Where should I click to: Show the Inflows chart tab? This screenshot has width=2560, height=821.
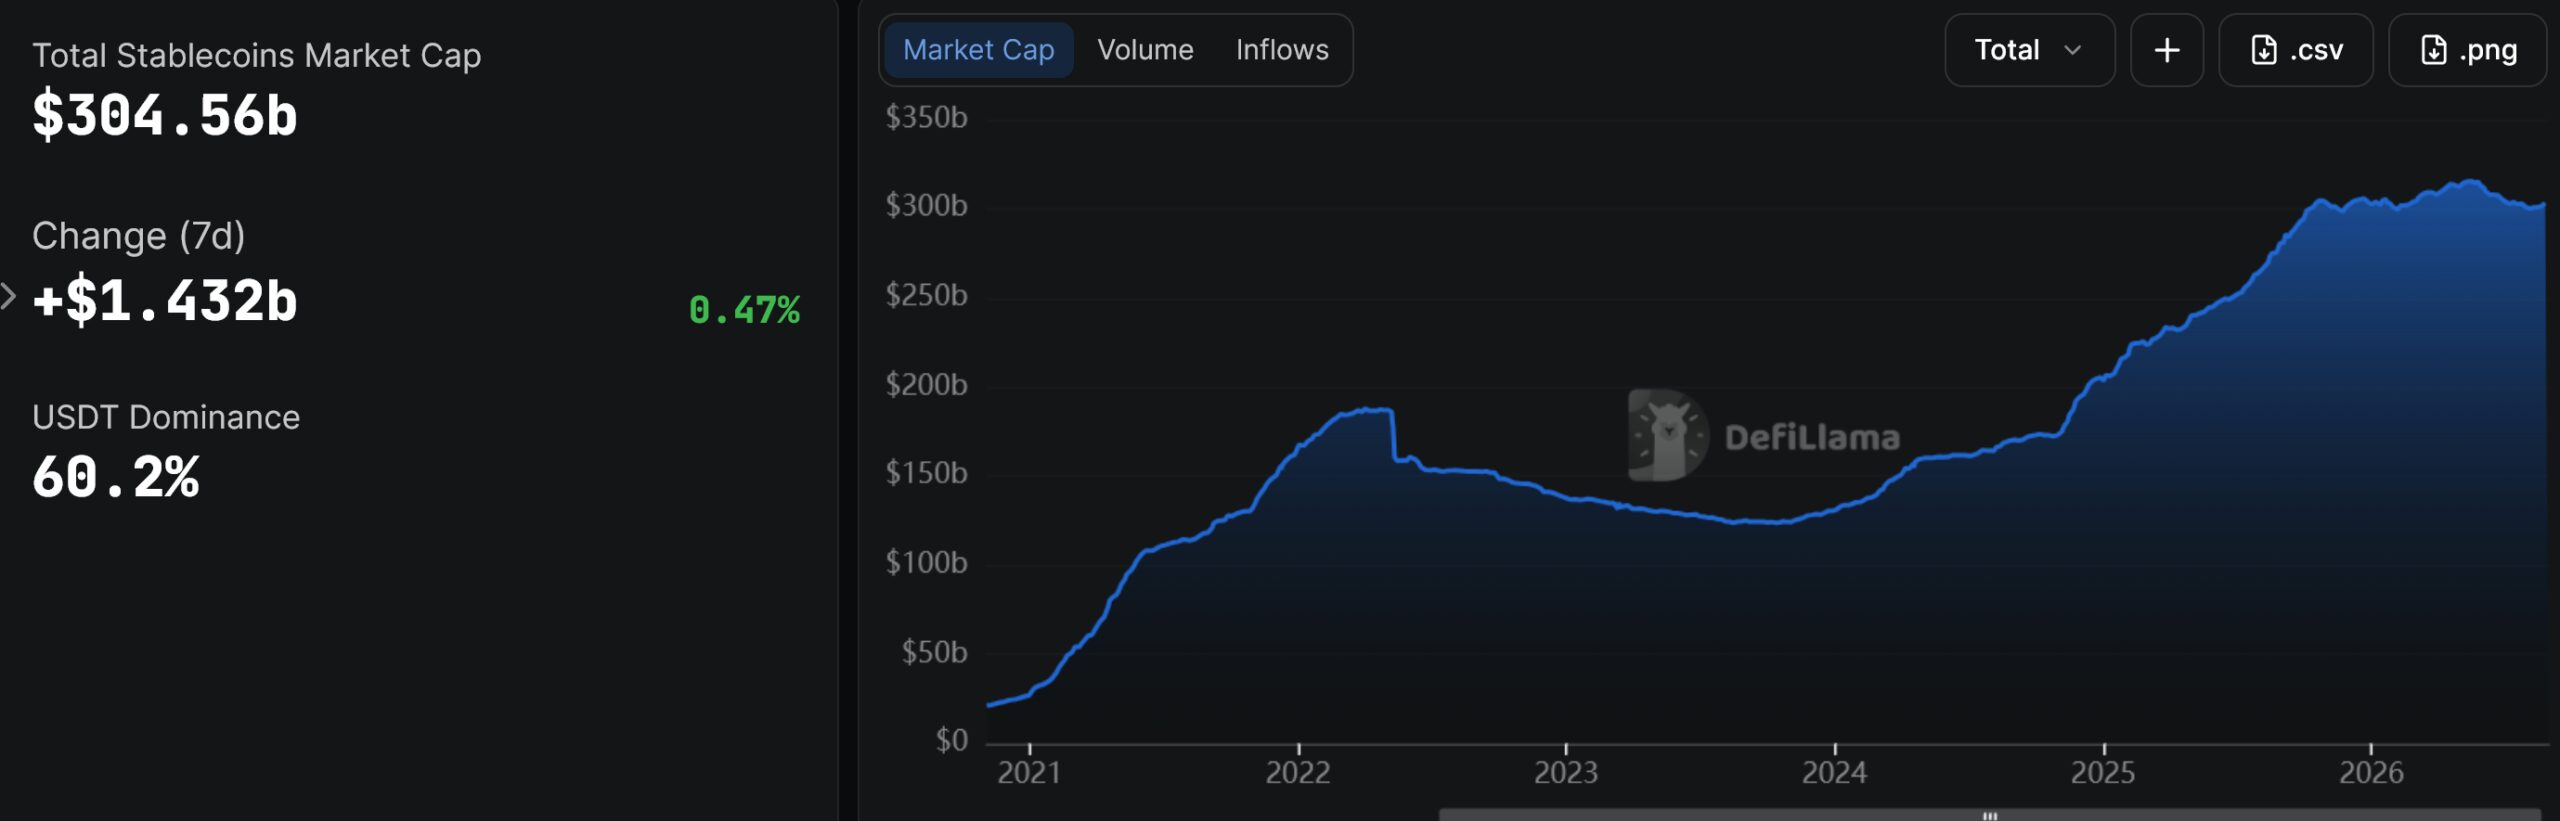(x=1282, y=50)
